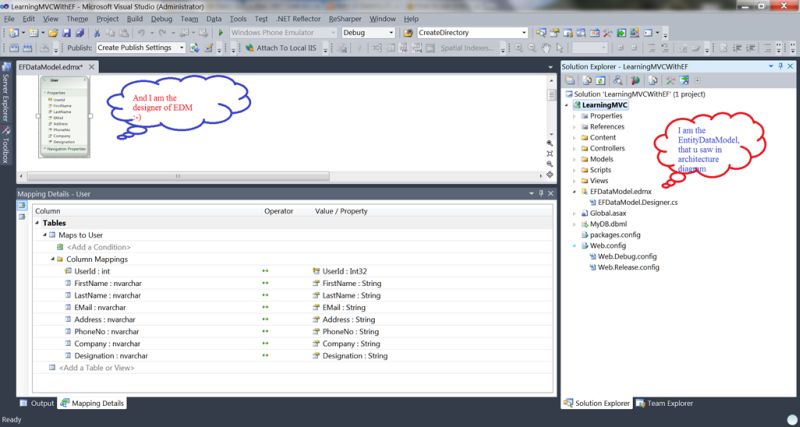Collapse the Maps to User node
This screenshot has height=427, width=800.
[45, 235]
